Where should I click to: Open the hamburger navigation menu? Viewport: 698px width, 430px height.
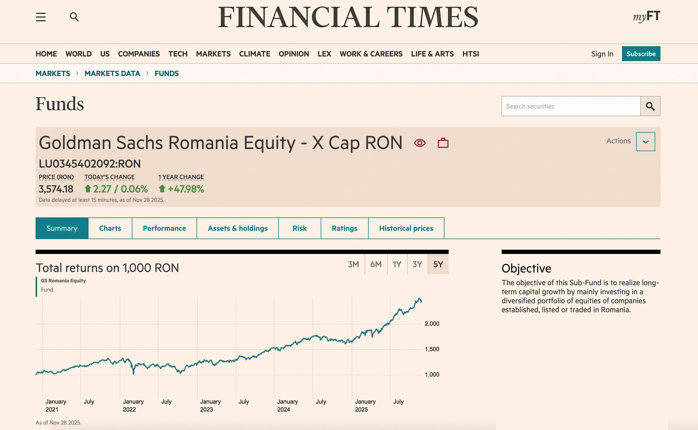(x=40, y=17)
